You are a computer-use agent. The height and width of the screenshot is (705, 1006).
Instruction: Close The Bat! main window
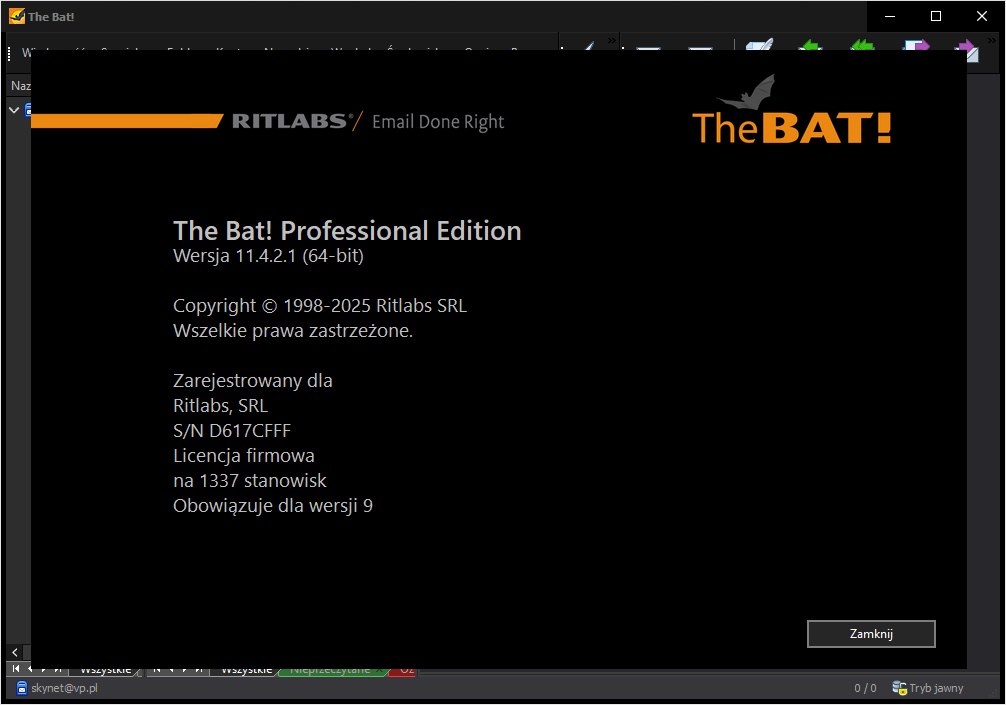982,16
